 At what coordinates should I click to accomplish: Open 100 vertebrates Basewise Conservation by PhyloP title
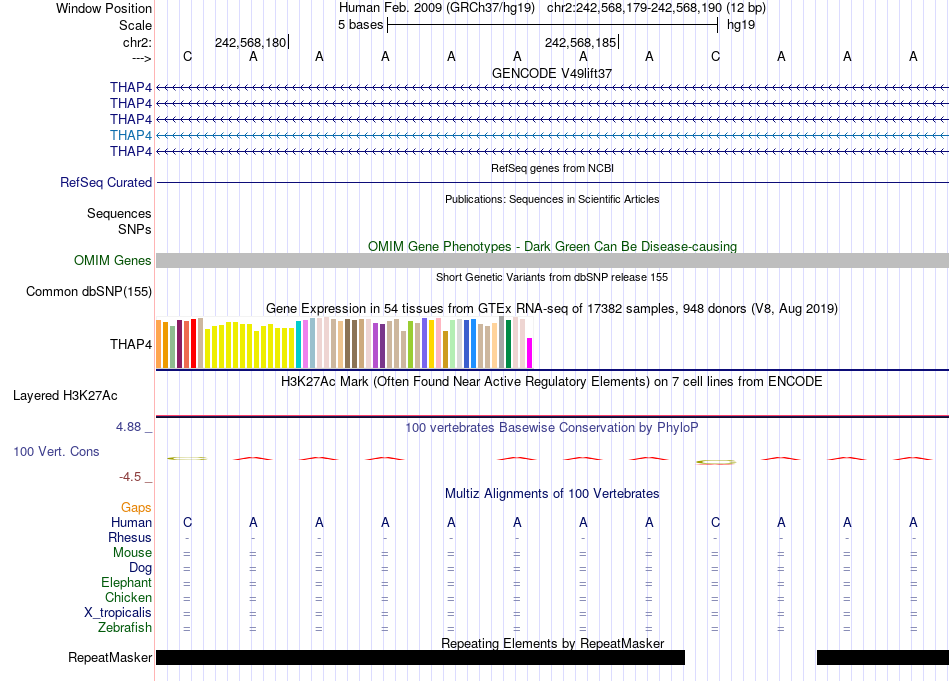pos(552,428)
